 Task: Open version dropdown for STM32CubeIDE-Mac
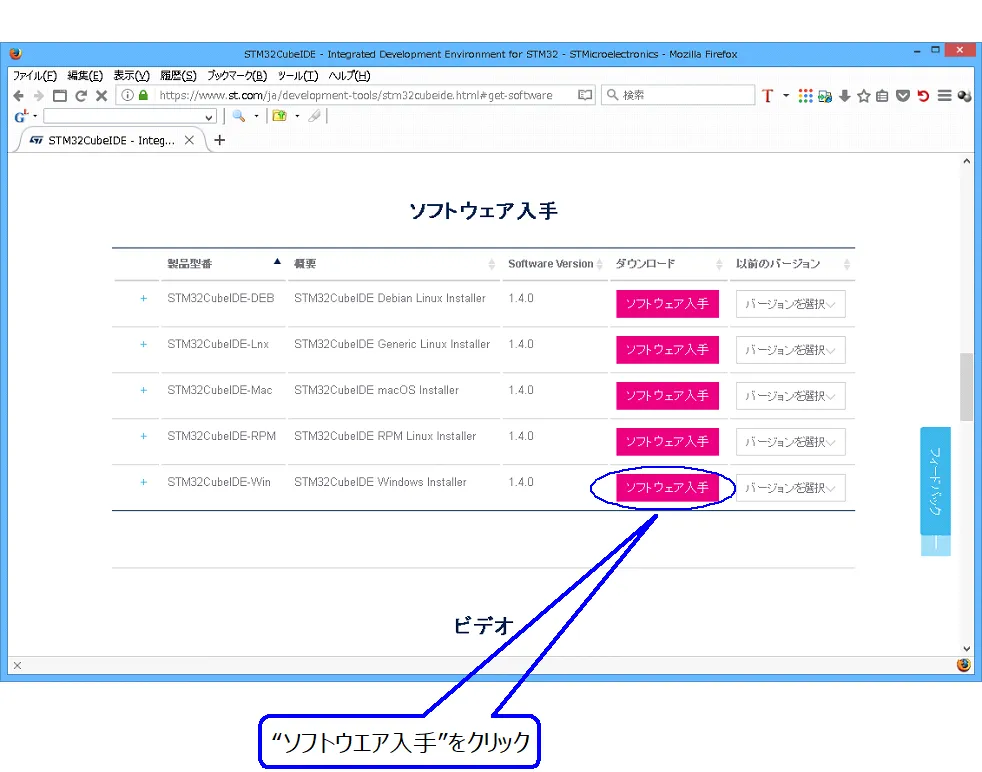[790, 396]
